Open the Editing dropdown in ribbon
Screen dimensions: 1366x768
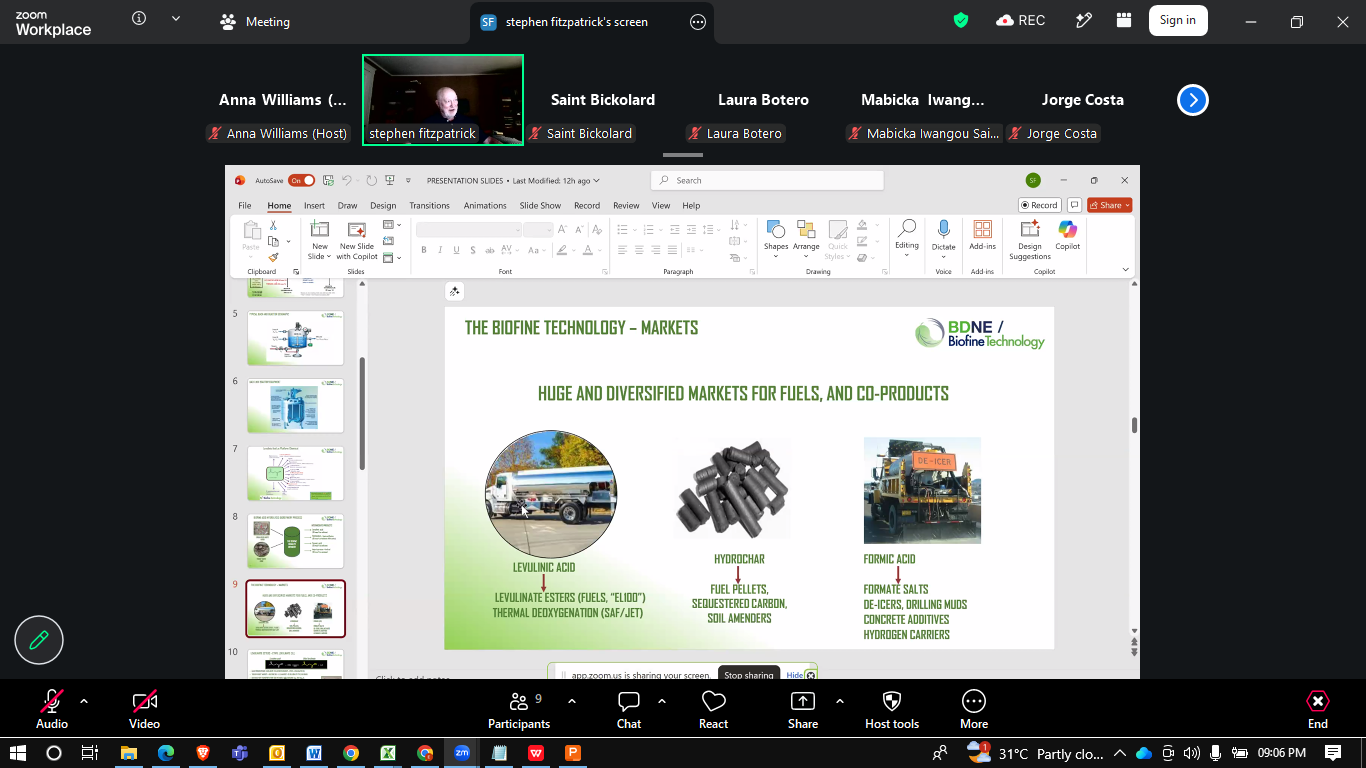906,239
